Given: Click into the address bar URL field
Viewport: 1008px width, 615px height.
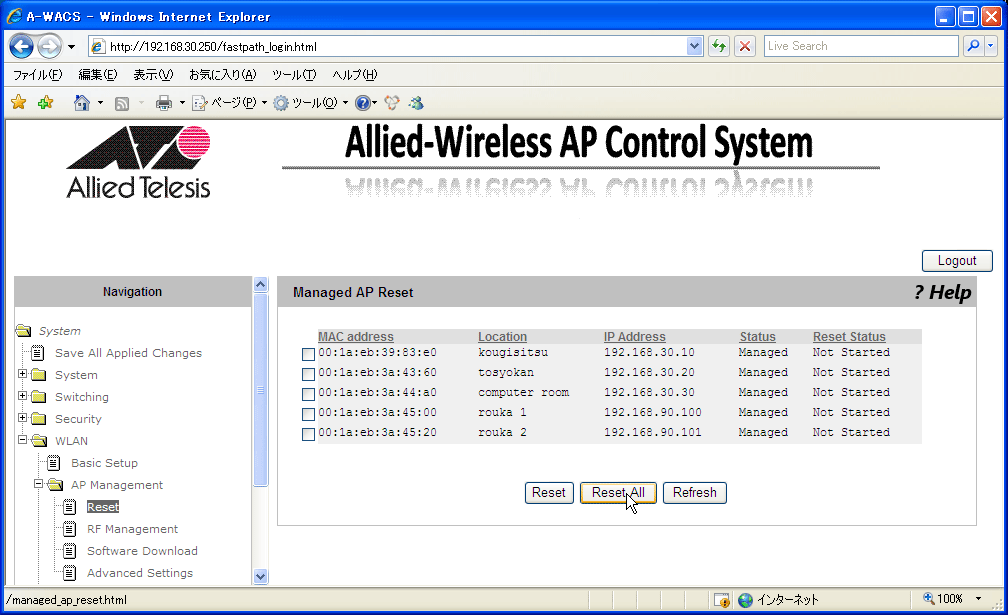Looking at the screenshot, I should tap(396, 46).
